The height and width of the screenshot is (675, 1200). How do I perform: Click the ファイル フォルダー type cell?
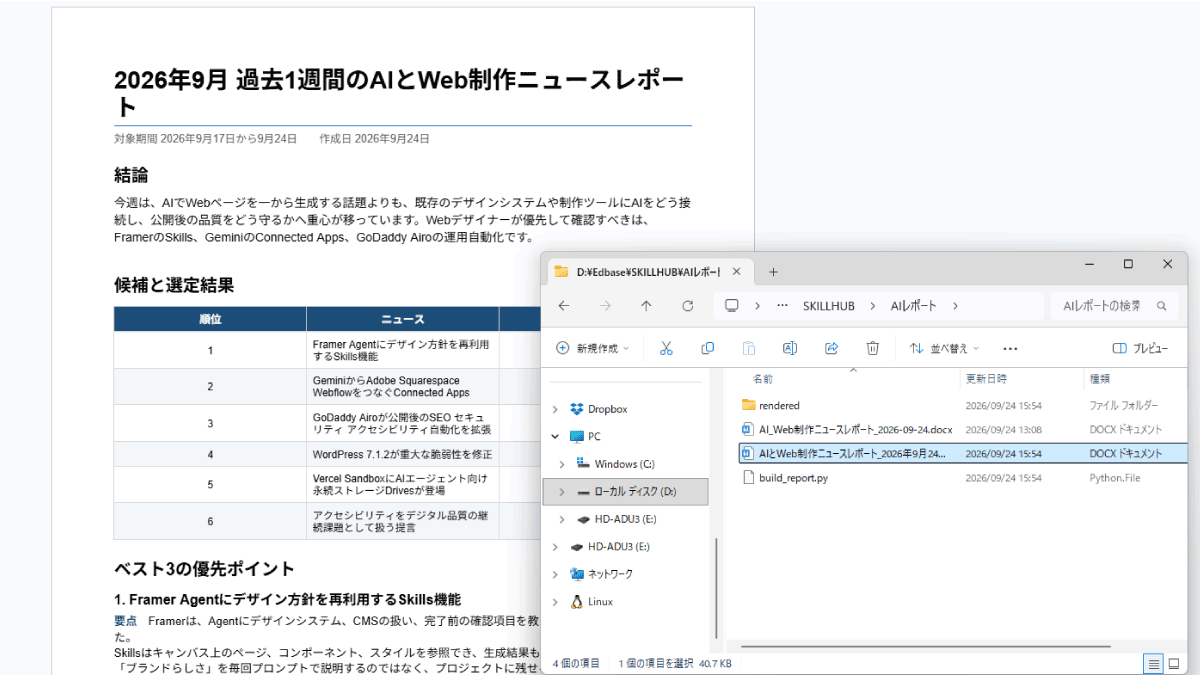point(1124,405)
